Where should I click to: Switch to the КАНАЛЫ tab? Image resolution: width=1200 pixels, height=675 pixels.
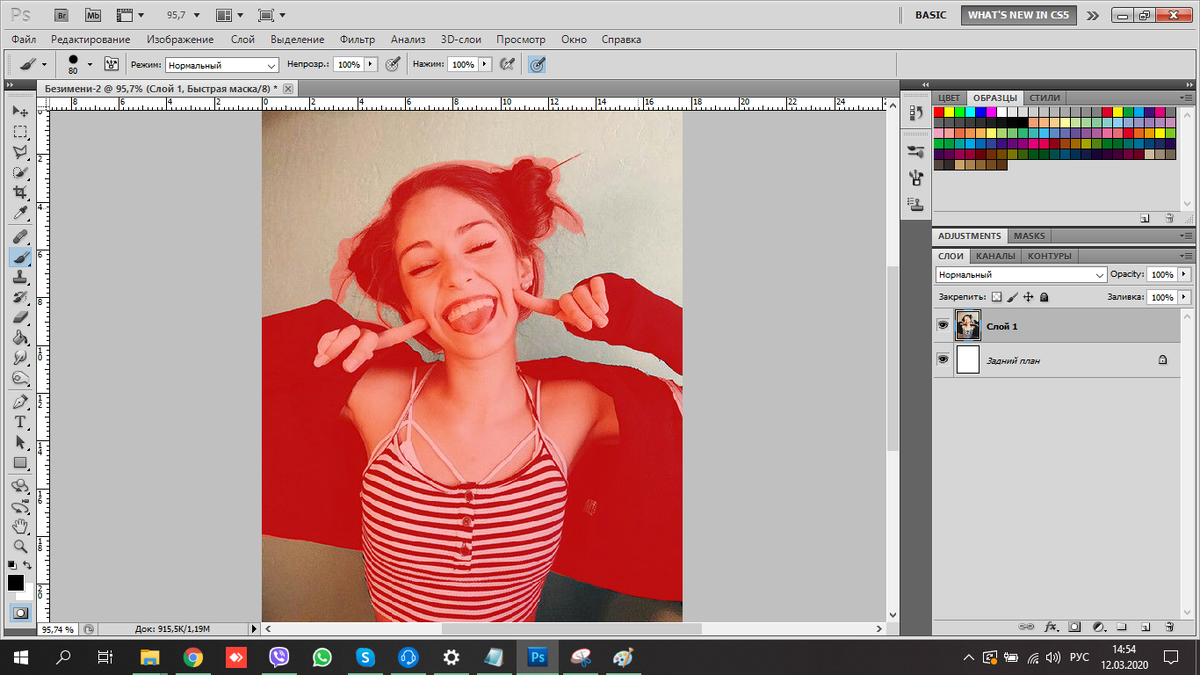994,256
